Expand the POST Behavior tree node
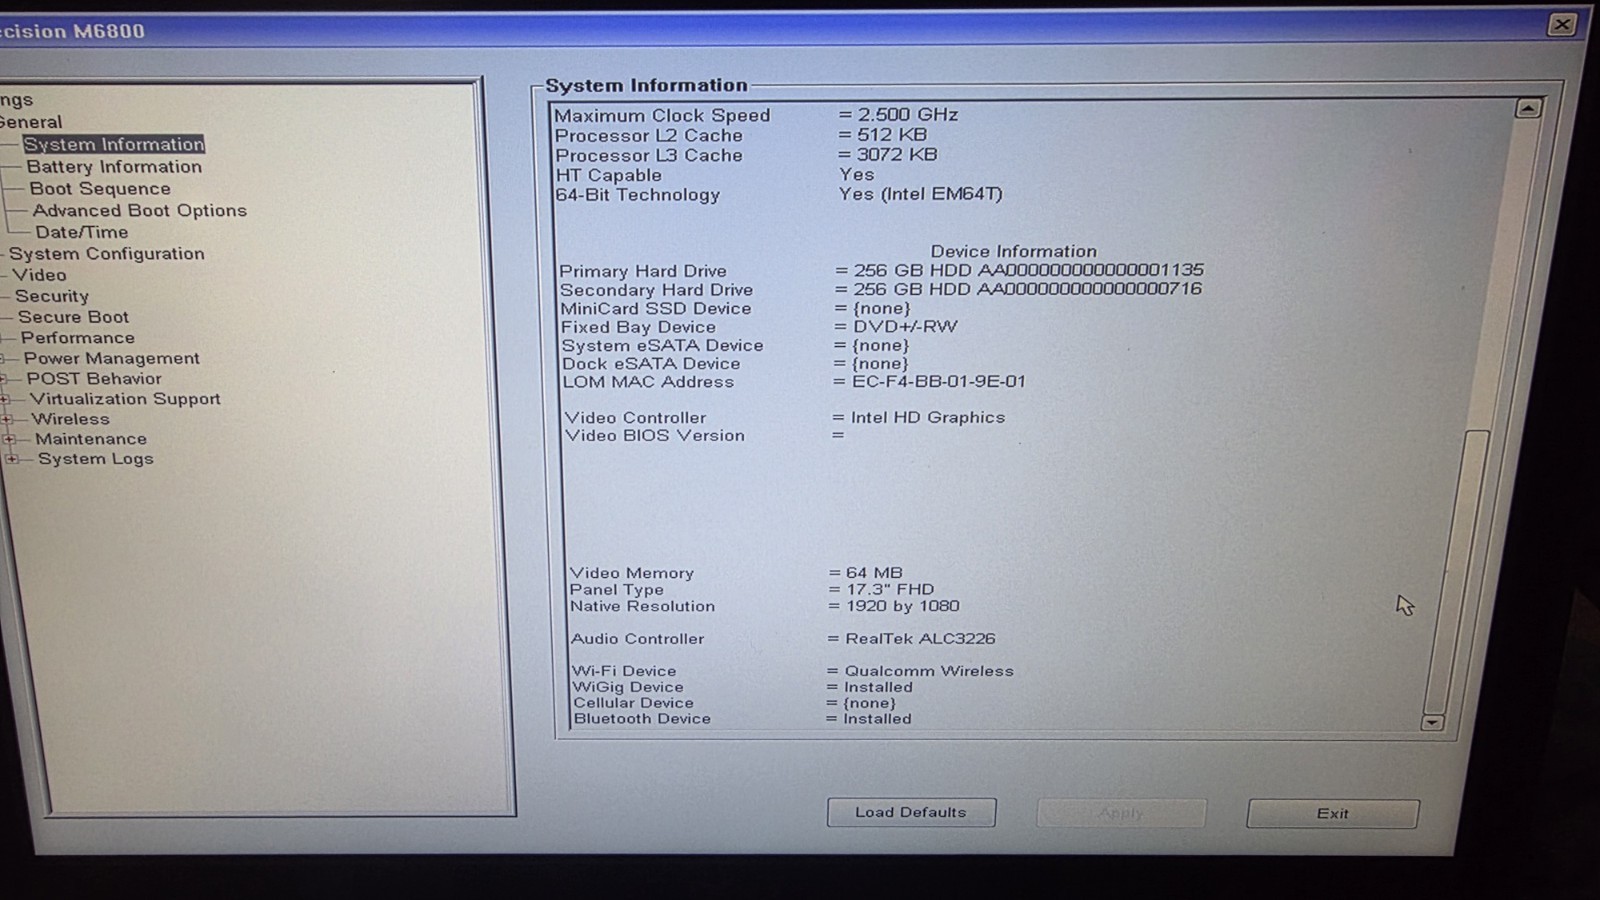 [3, 379]
